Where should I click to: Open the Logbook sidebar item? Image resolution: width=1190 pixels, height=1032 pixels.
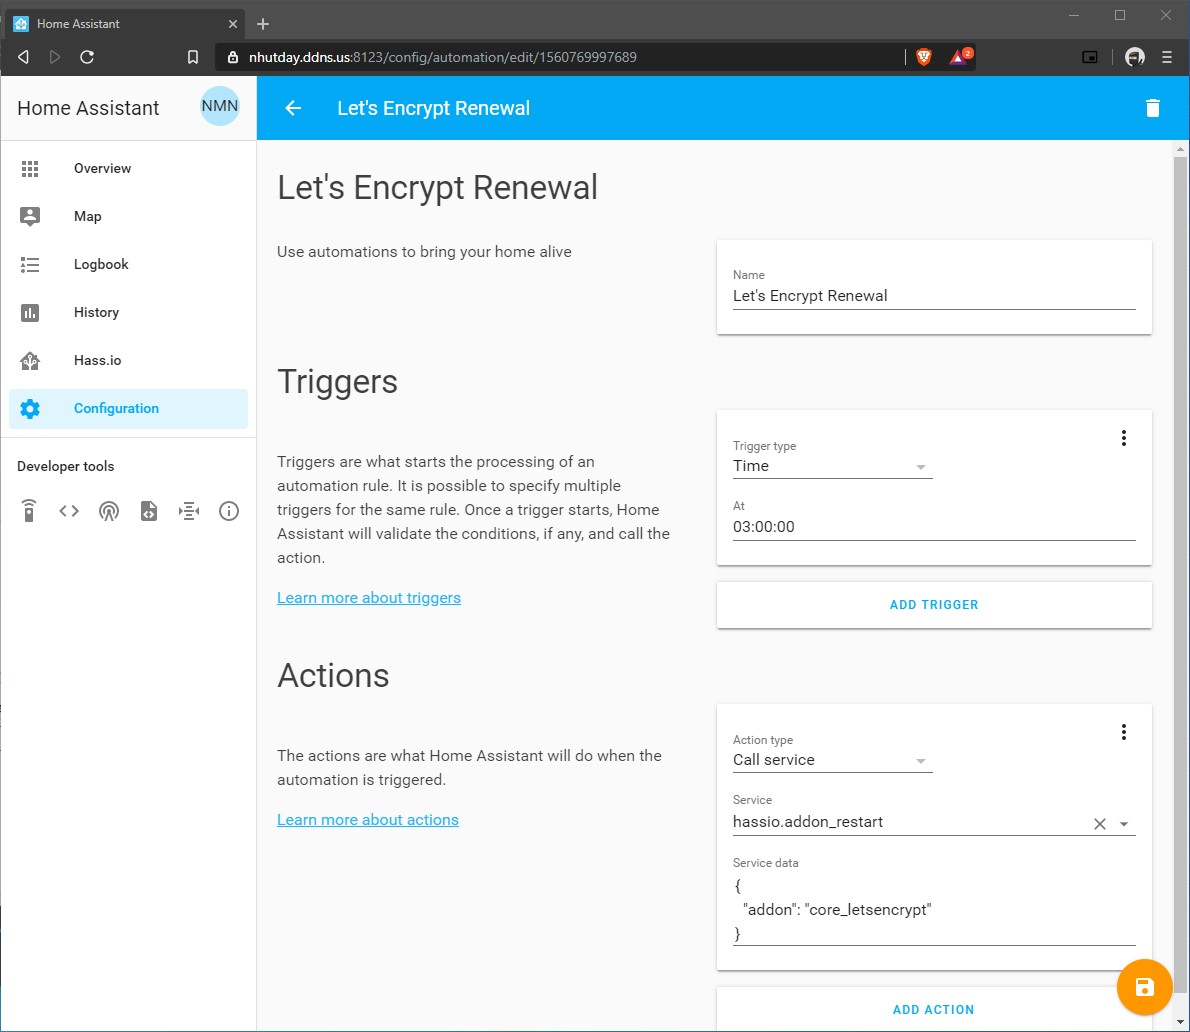[x=128, y=264]
